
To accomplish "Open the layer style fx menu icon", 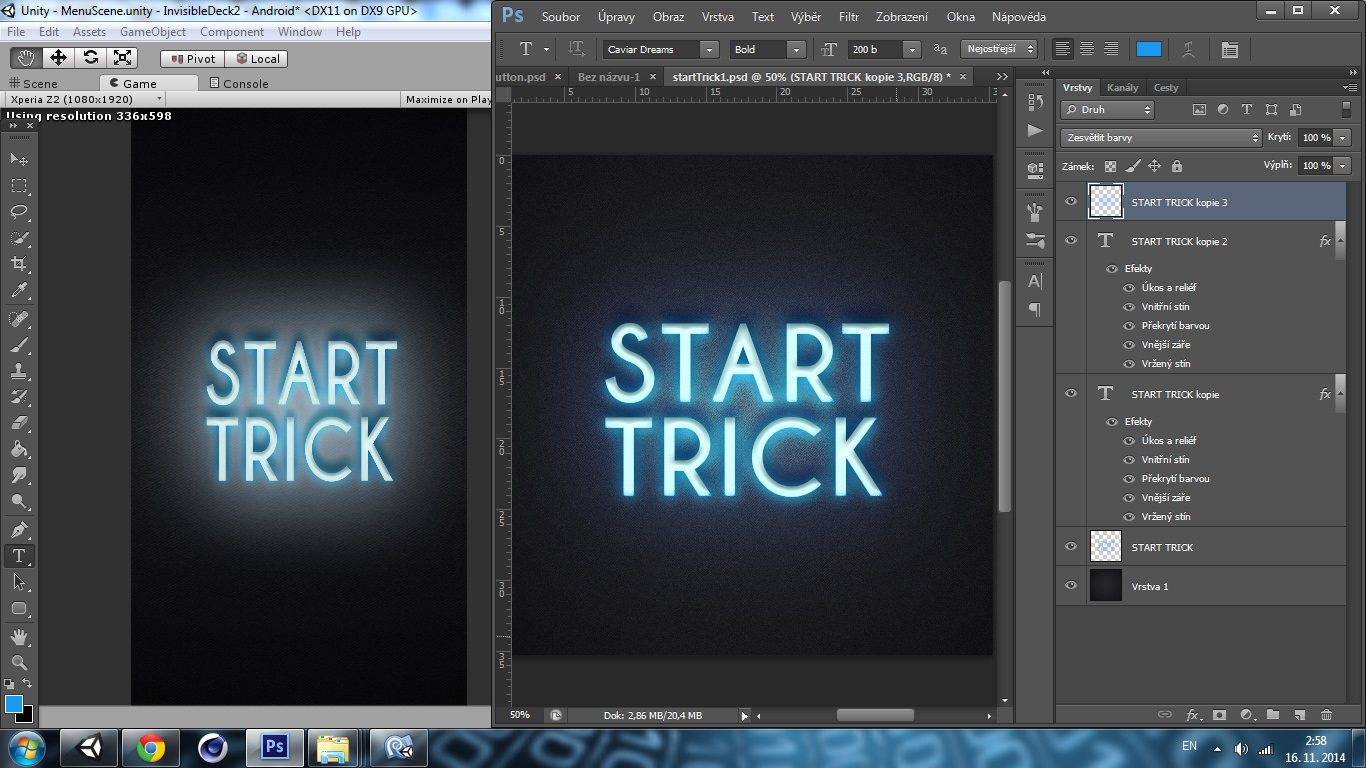I will tap(1193, 715).
